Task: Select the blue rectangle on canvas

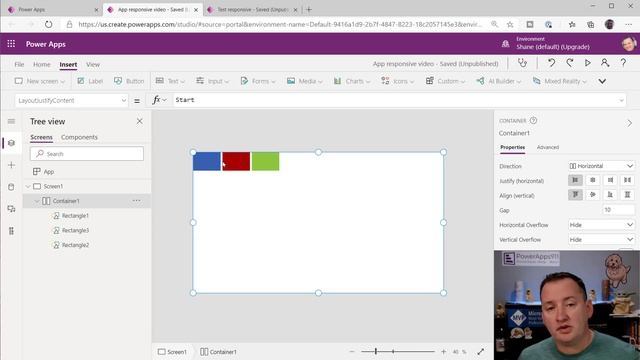Action: click(207, 161)
